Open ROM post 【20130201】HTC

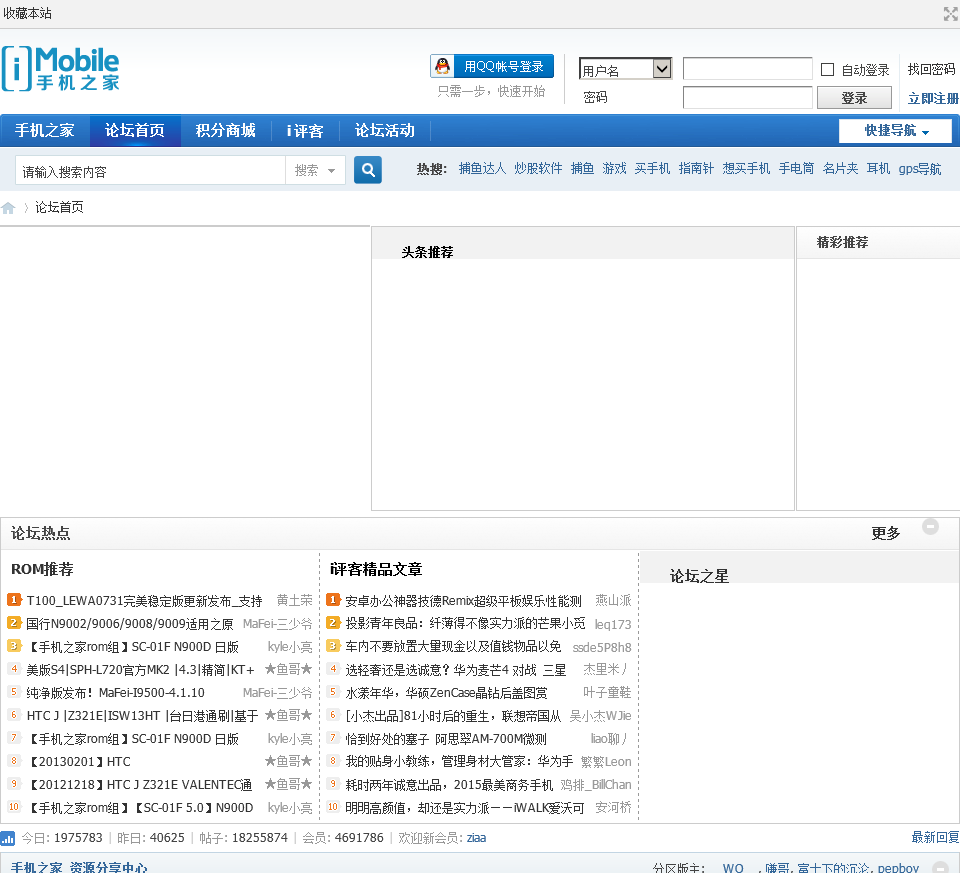(79, 762)
